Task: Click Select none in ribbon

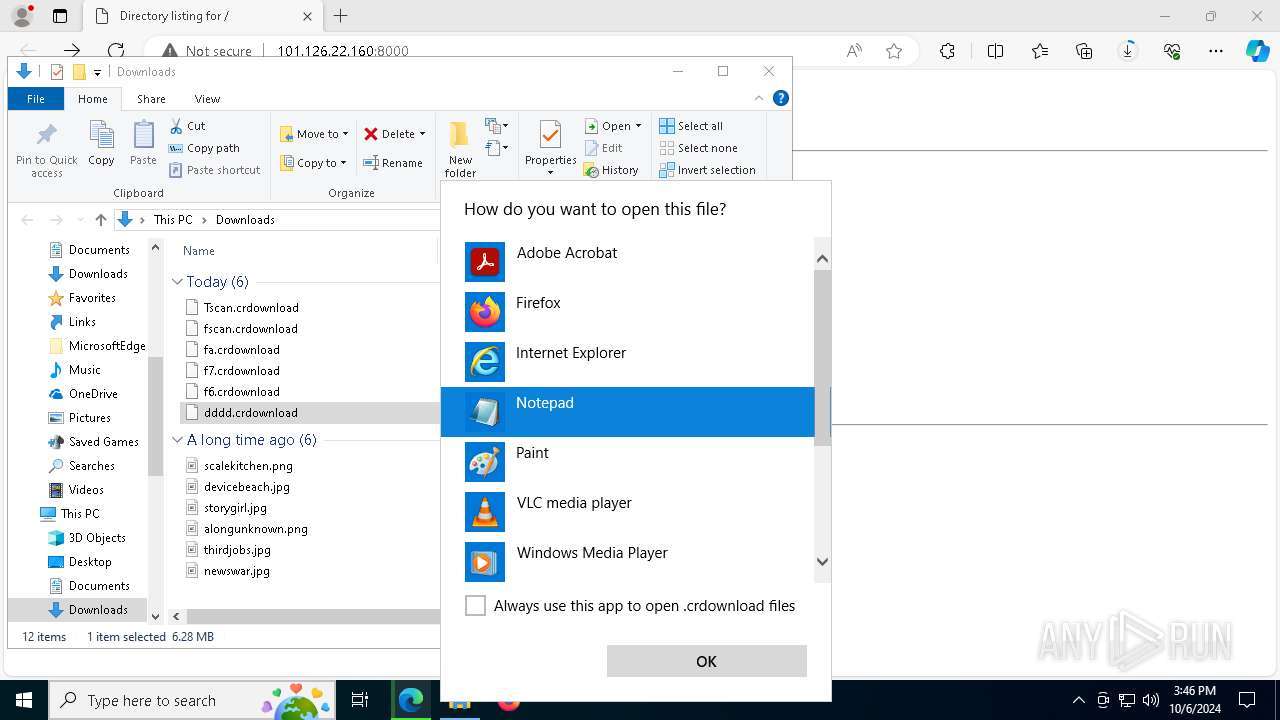Action: click(x=698, y=148)
